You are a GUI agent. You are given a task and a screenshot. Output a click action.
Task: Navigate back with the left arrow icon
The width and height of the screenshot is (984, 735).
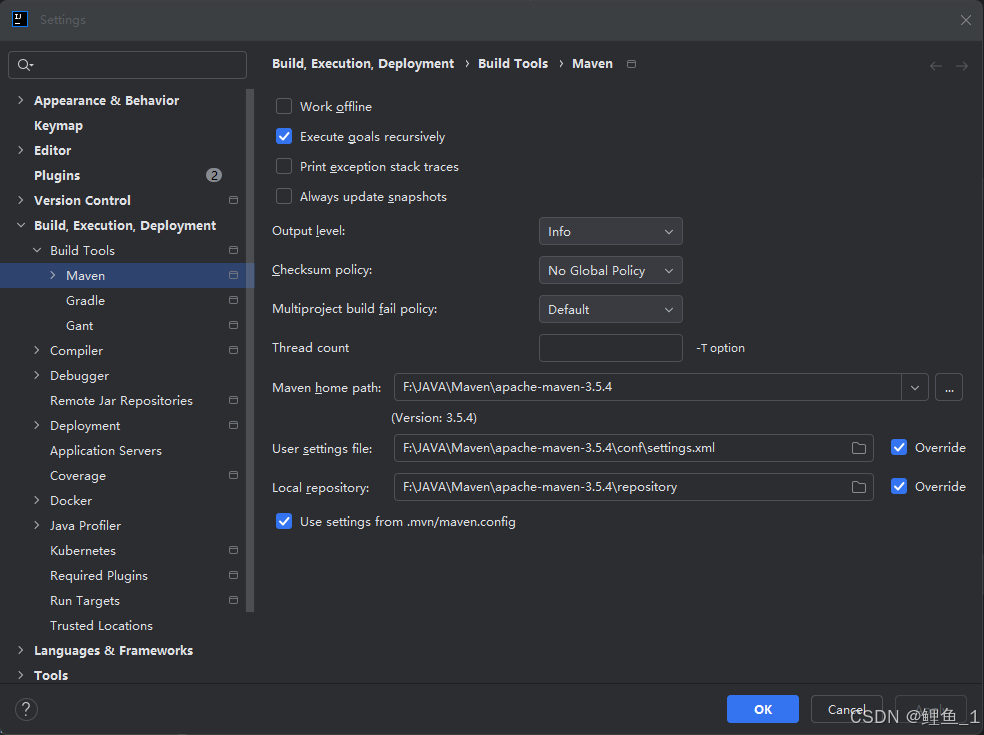pos(935,66)
